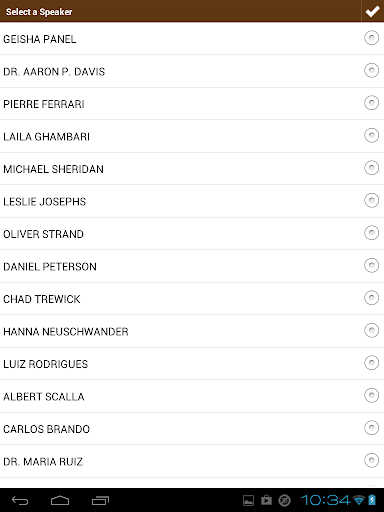
Task: Select radio button for Oliver Strand
Action: tap(371, 233)
